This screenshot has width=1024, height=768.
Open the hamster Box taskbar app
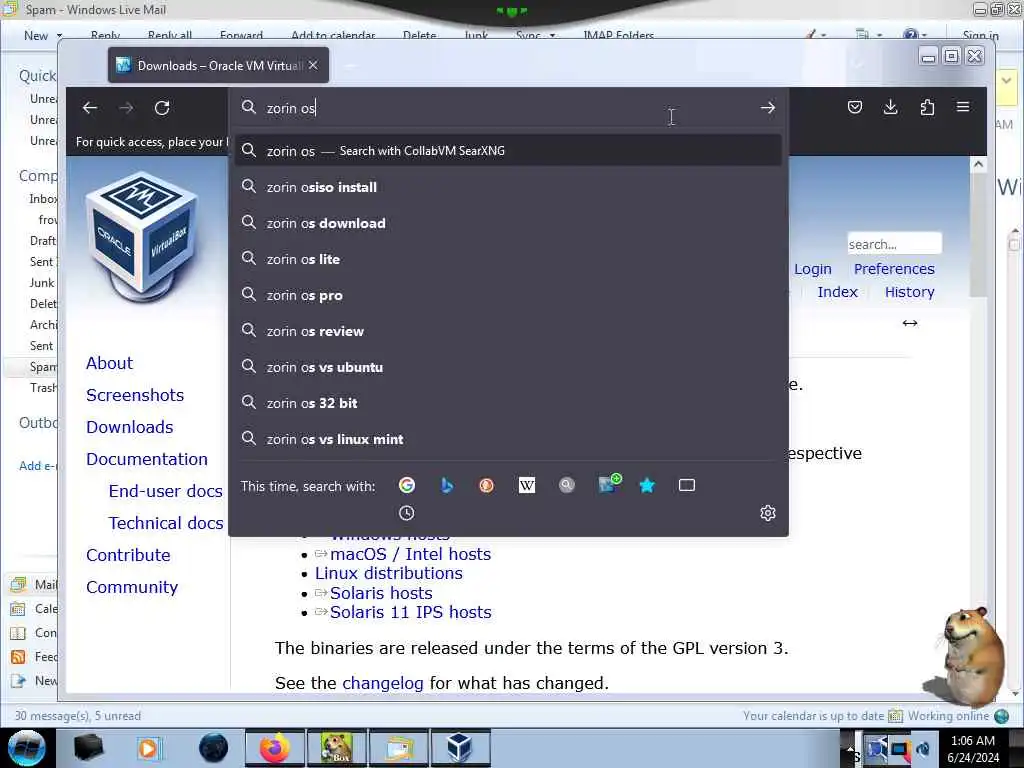[337, 748]
